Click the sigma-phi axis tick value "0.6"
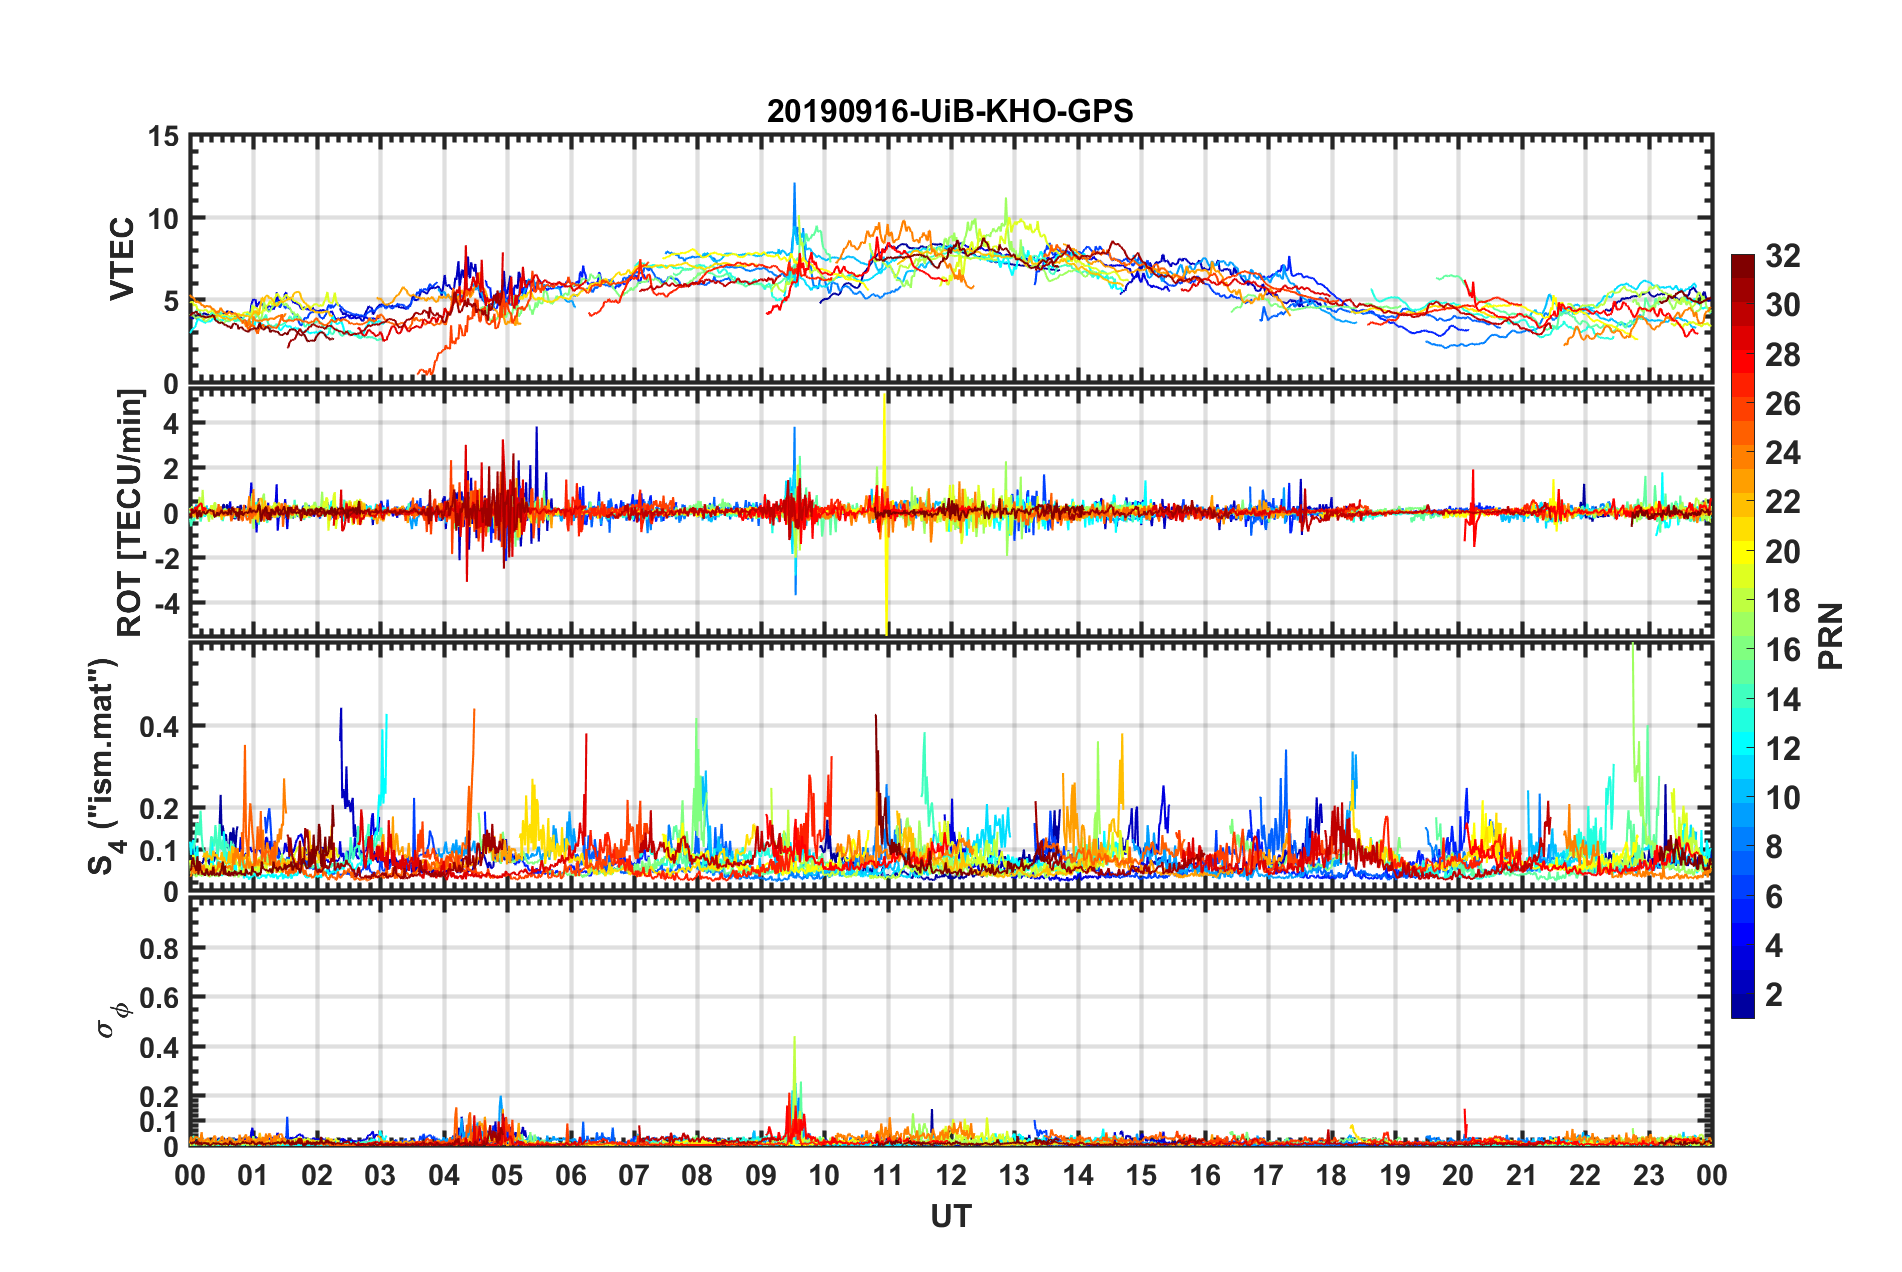The height and width of the screenshot is (1272, 1902). pyautogui.click(x=159, y=998)
